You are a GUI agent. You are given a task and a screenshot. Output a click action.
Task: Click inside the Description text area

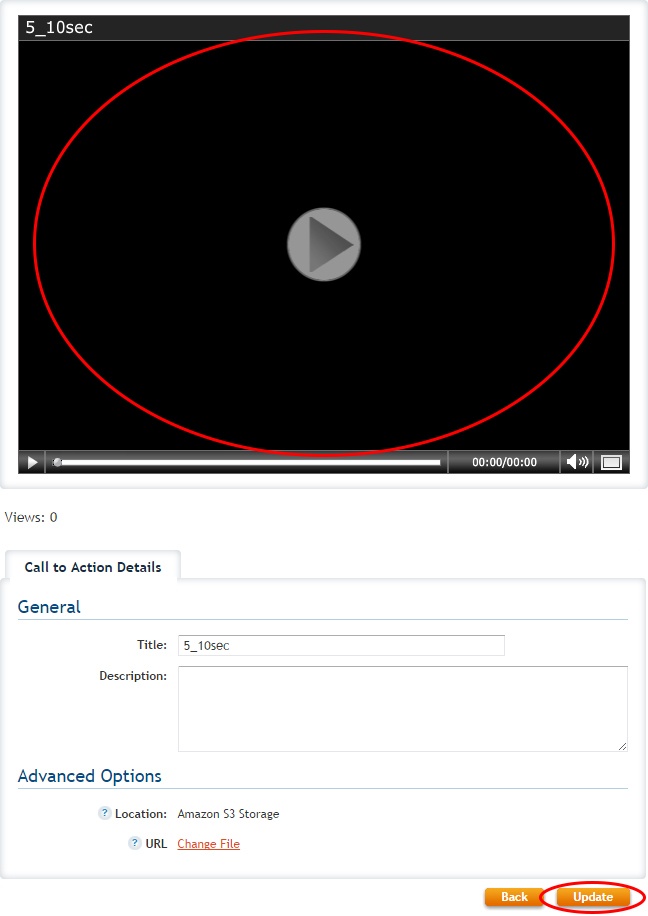click(403, 709)
